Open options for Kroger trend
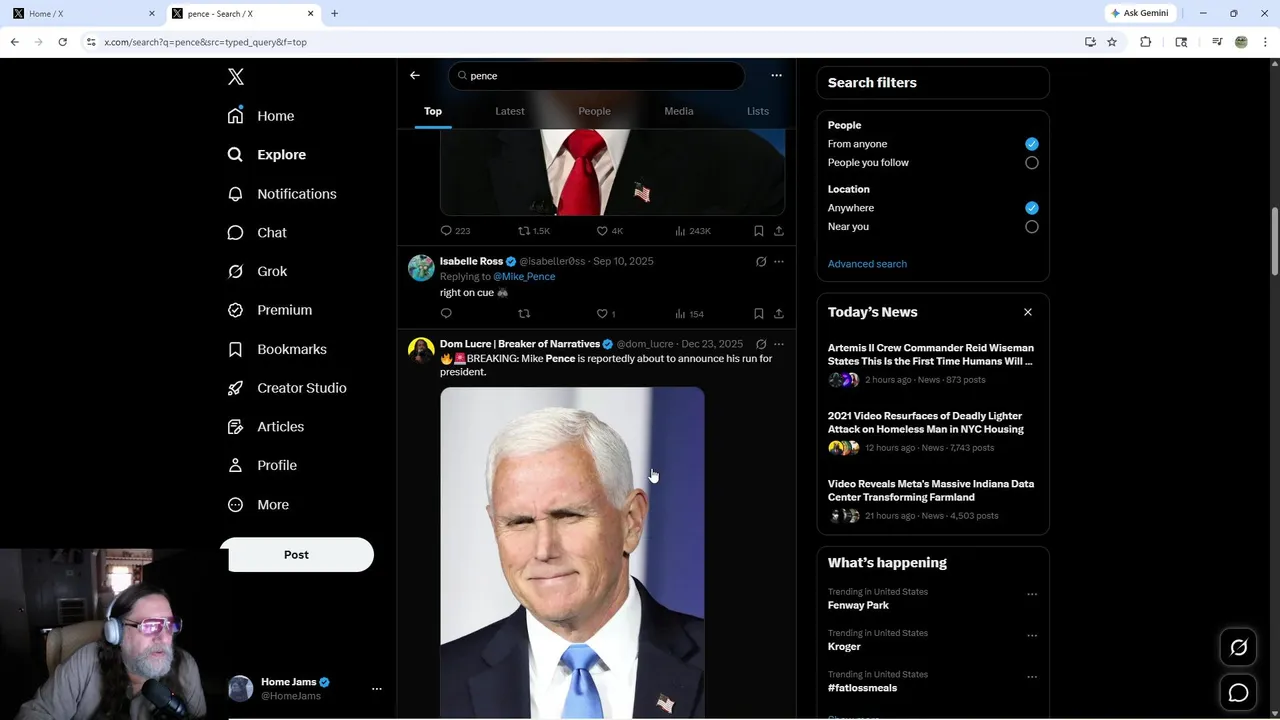Viewport: 1280px width, 720px height. click(1032, 635)
